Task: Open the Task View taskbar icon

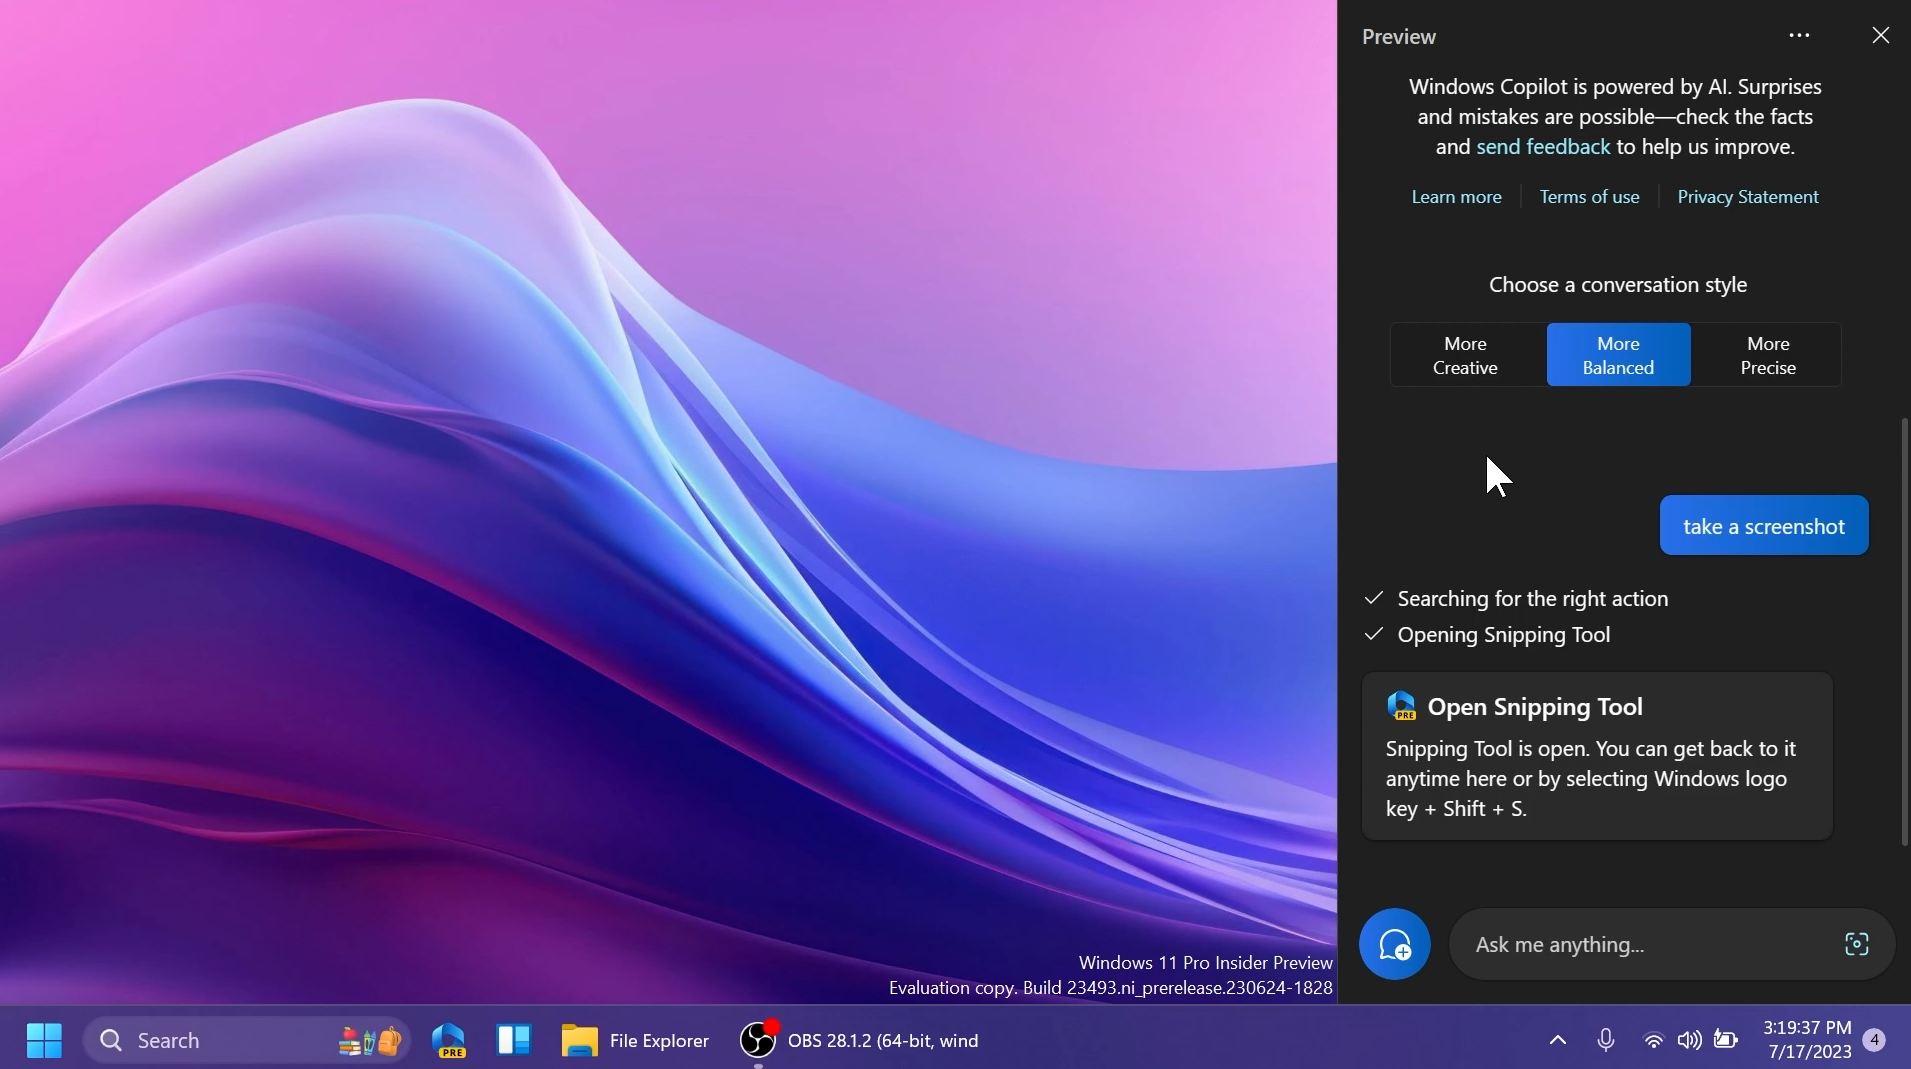Action: click(513, 1040)
